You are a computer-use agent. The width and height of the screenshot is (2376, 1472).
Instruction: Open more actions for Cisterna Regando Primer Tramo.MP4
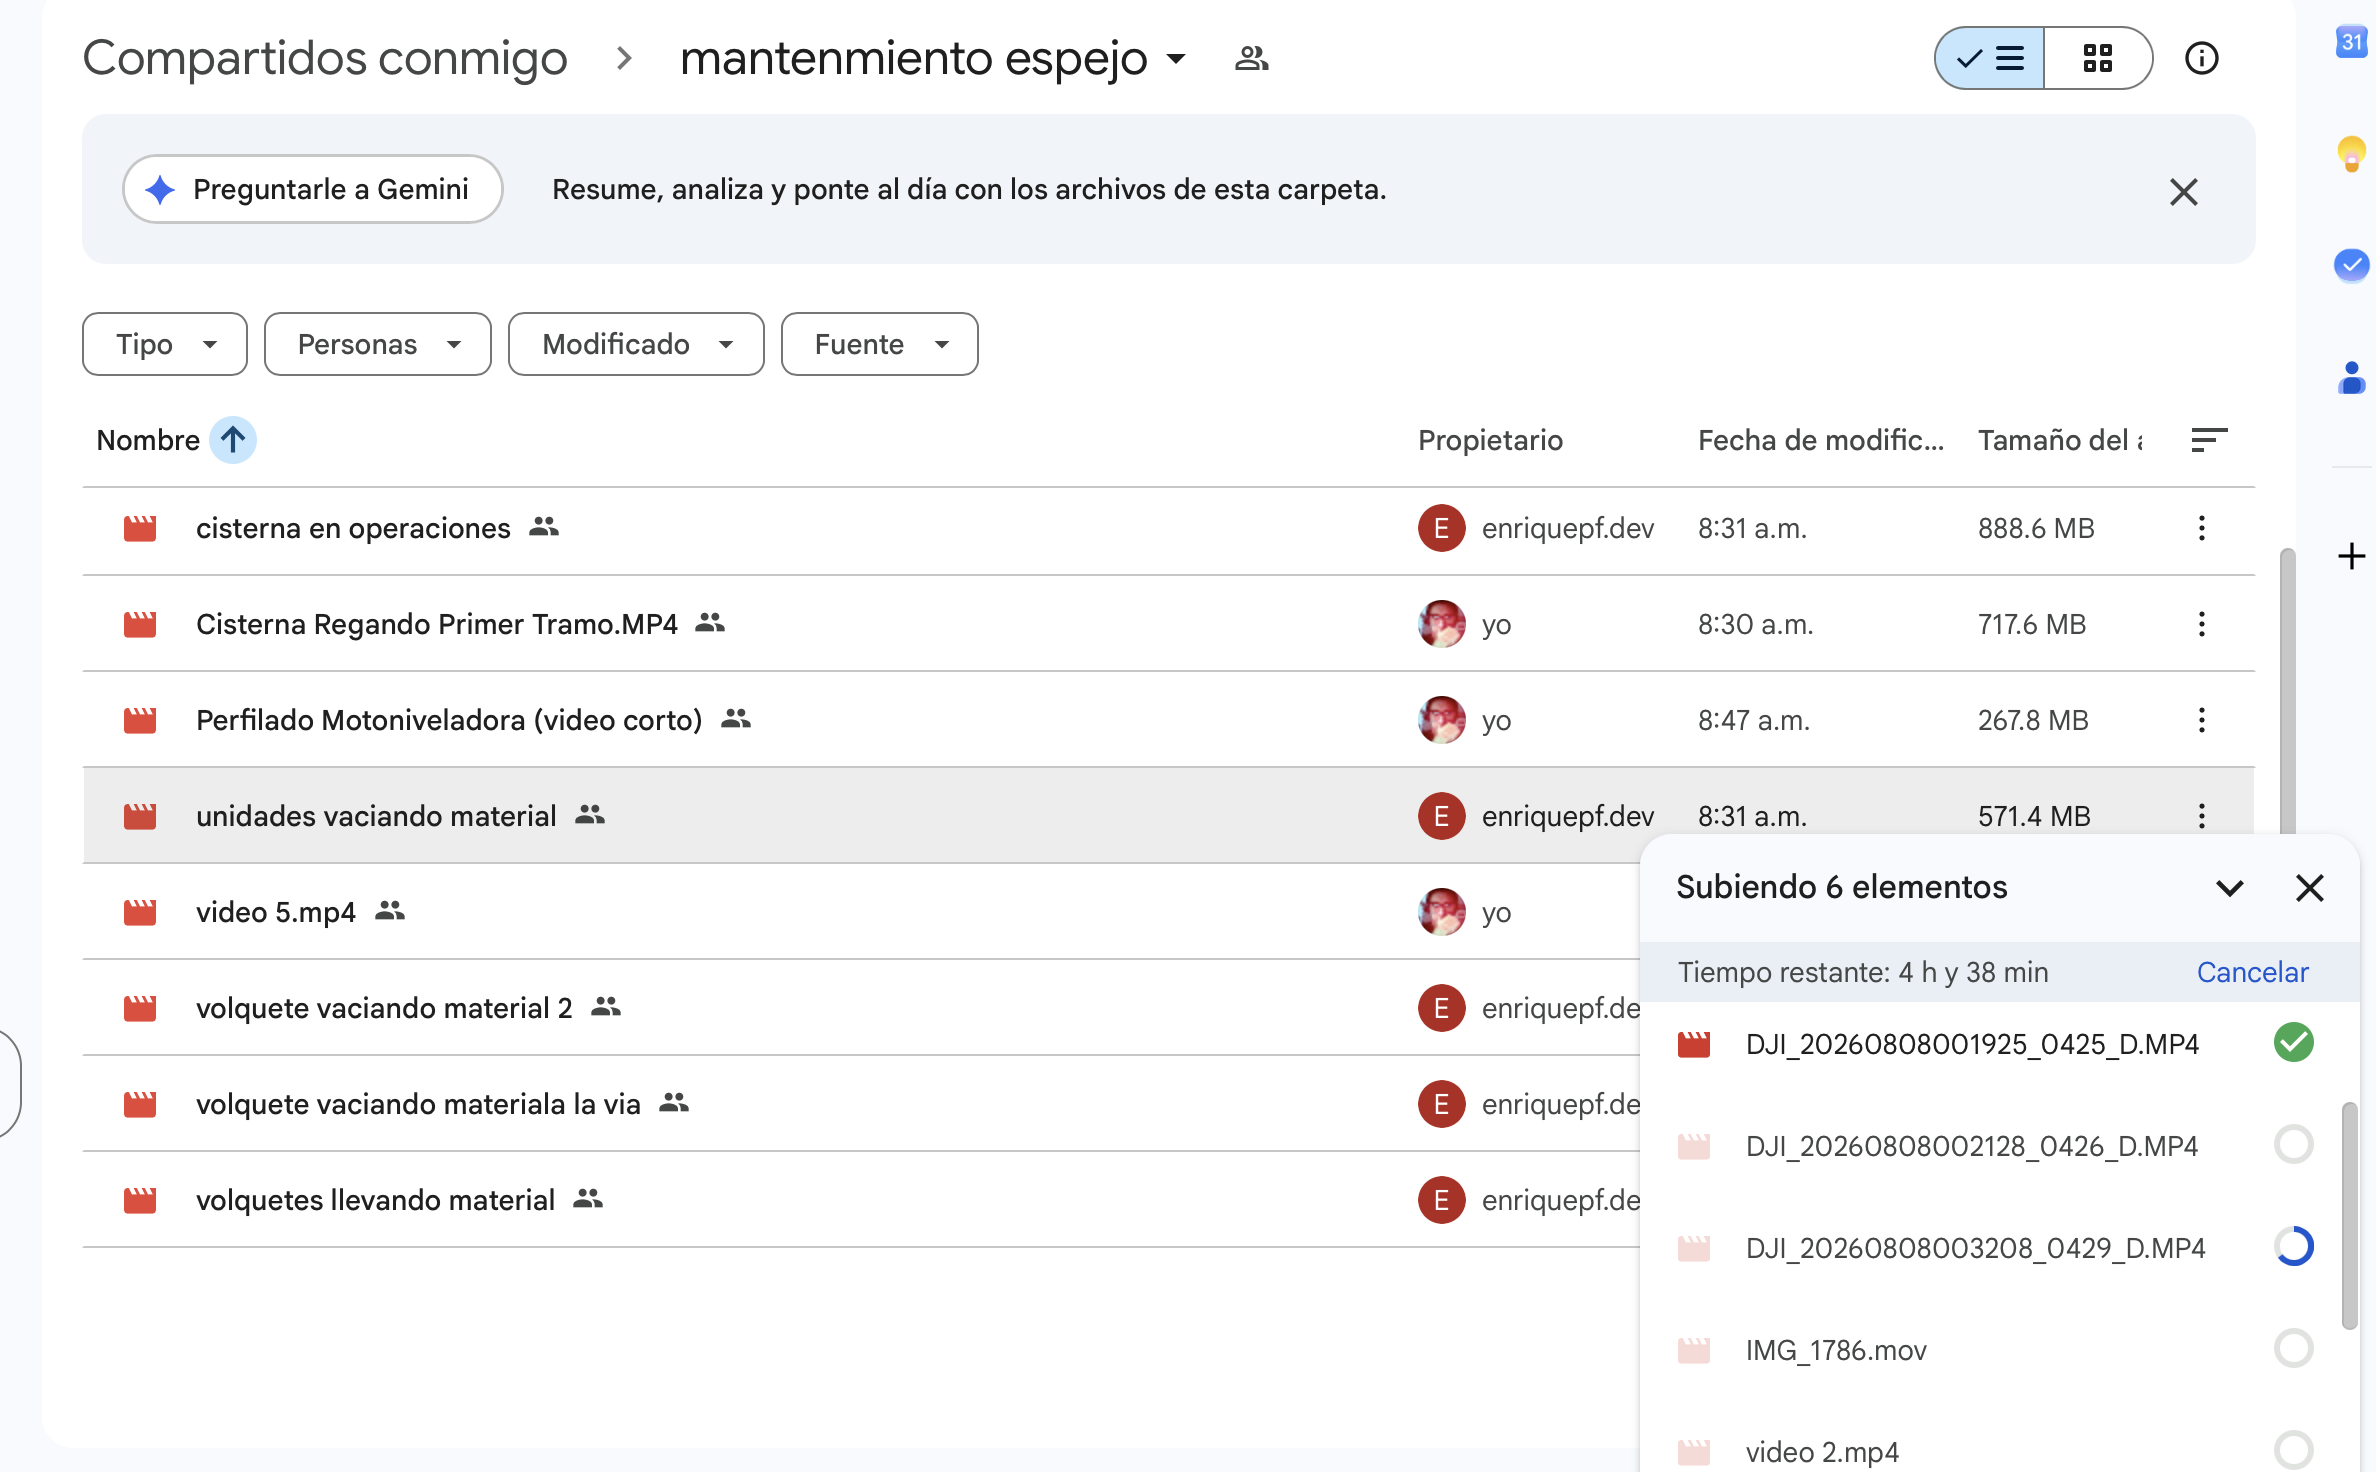tap(2201, 624)
